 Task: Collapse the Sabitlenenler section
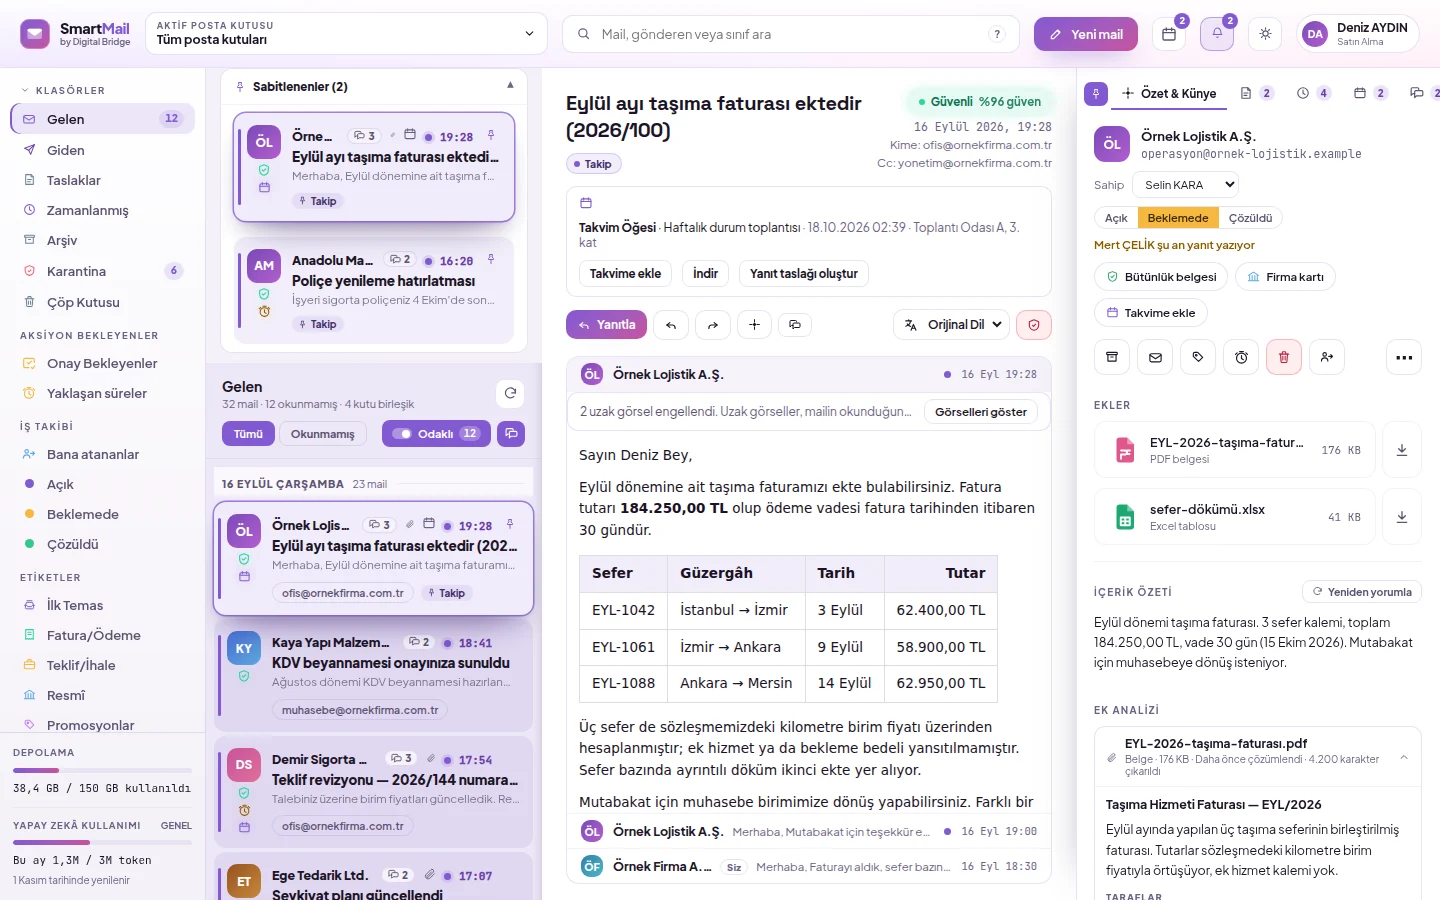tap(510, 86)
